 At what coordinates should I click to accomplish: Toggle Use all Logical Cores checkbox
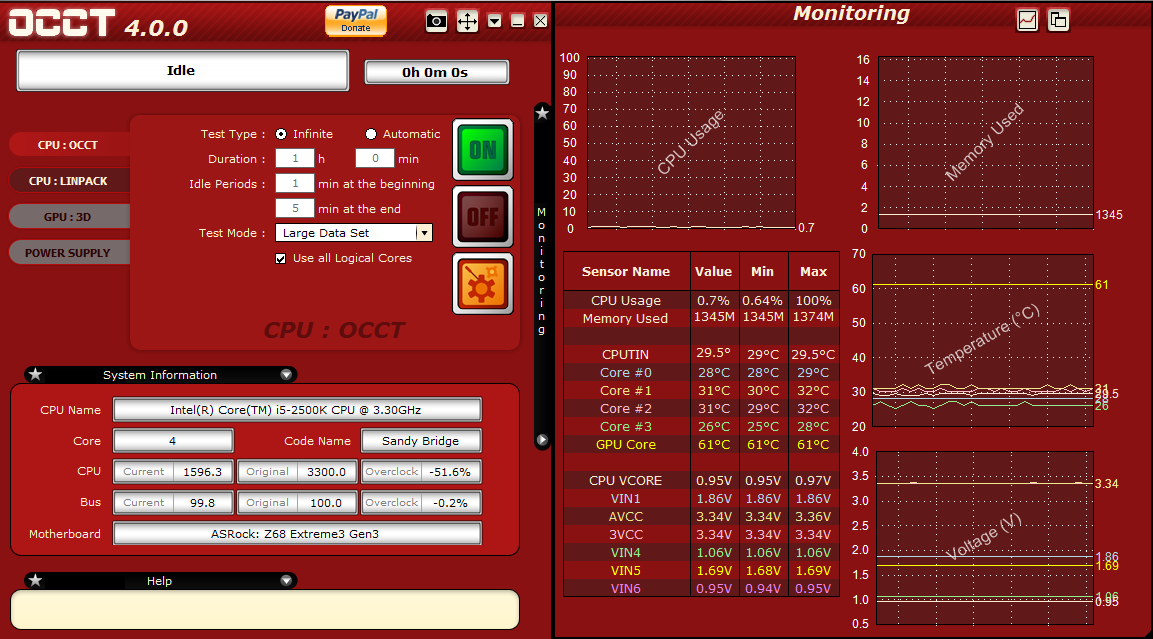281,258
